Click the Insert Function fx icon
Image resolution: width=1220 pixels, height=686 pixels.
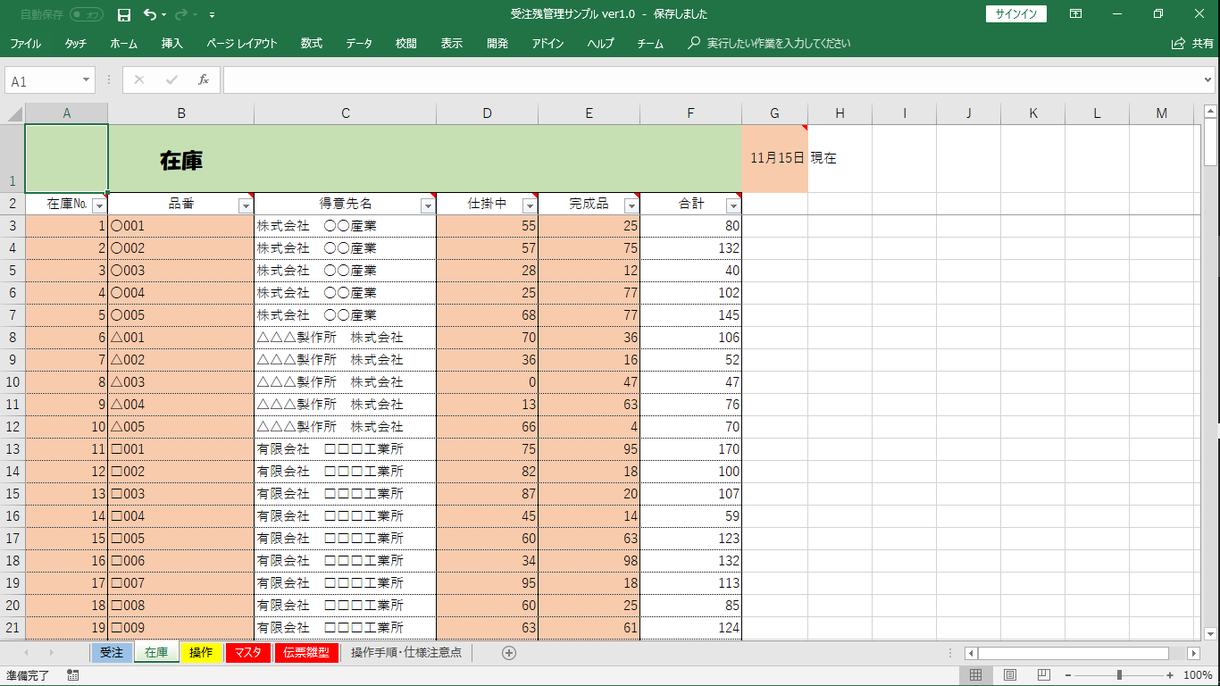point(203,80)
